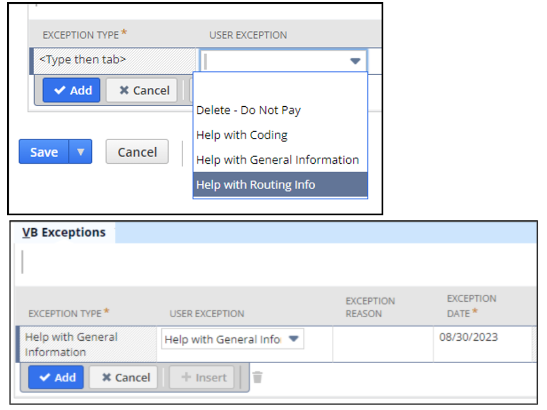
Task: Click the greyed Insert button
Action: [202, 377]
